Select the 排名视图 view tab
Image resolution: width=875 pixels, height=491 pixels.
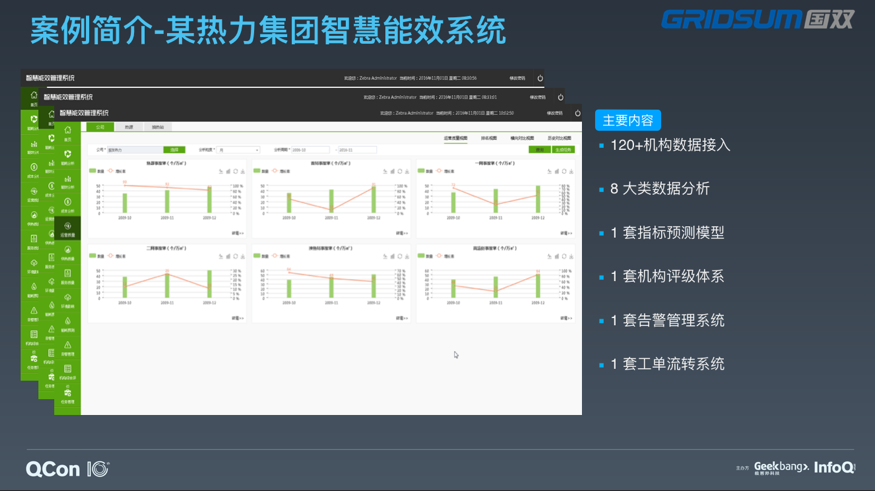pyautogui.click(x=489, y=138)
